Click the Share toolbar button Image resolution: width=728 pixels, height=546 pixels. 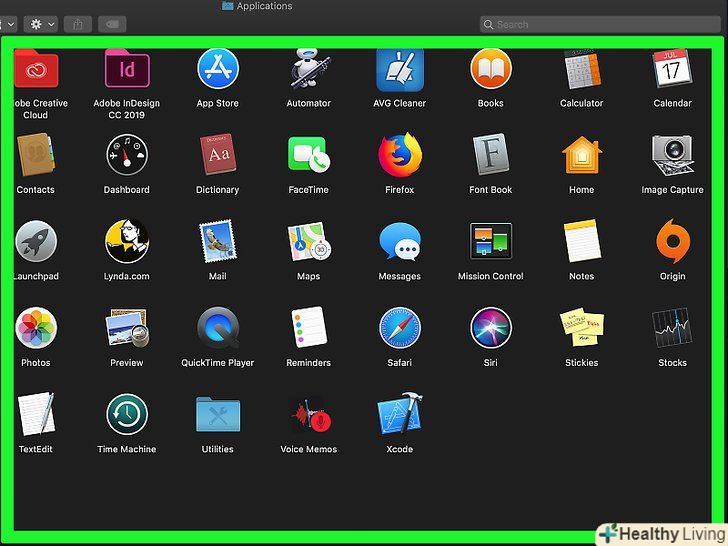[x=78, y=24]
